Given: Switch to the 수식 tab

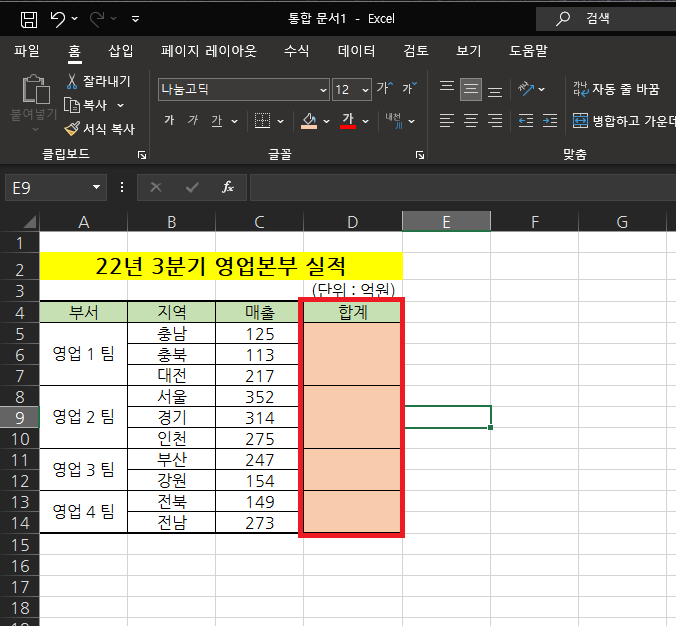Looking at the screenshot, I should tap(297, 51).
